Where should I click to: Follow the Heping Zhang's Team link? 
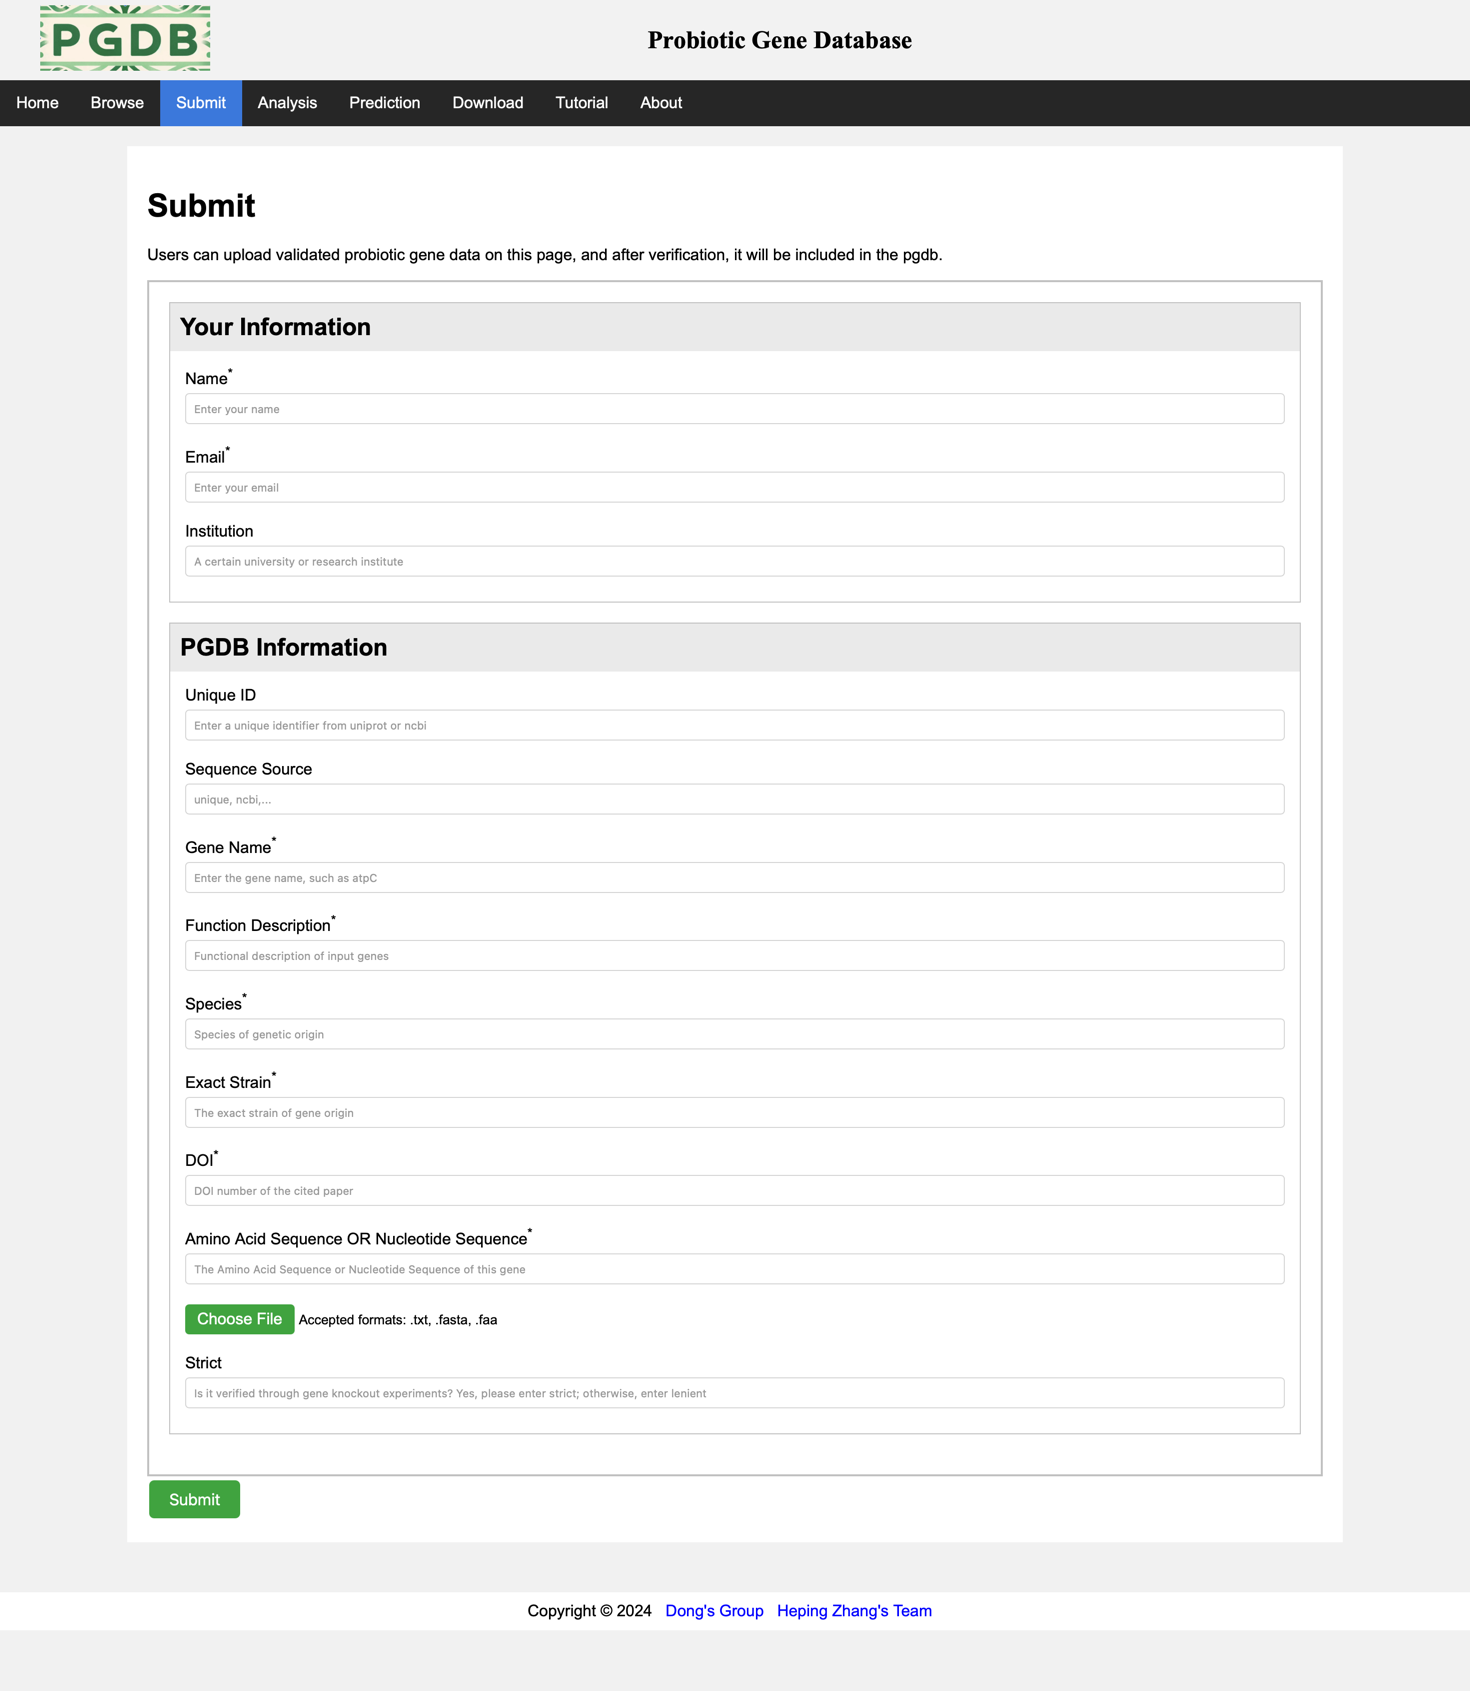[854, 1611]
